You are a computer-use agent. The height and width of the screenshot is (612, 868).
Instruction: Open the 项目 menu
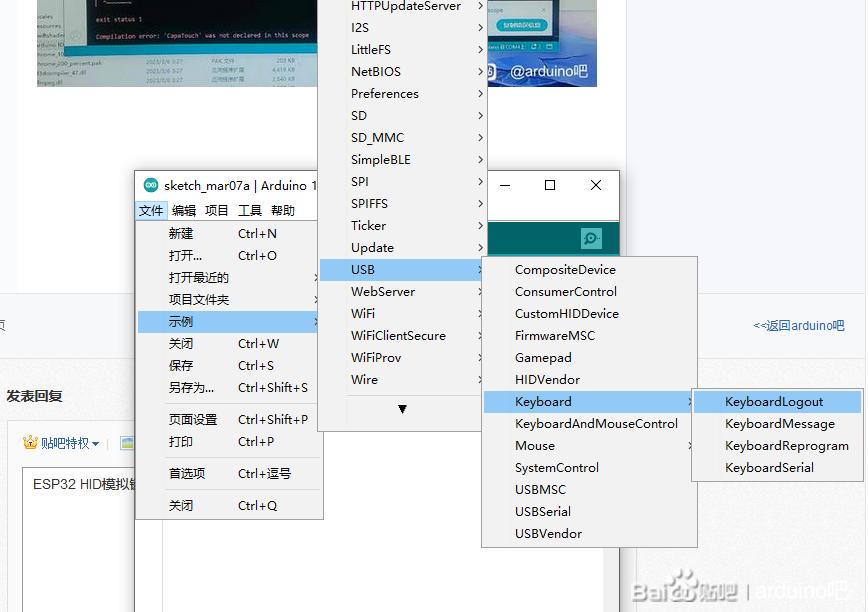click(216, 210)
